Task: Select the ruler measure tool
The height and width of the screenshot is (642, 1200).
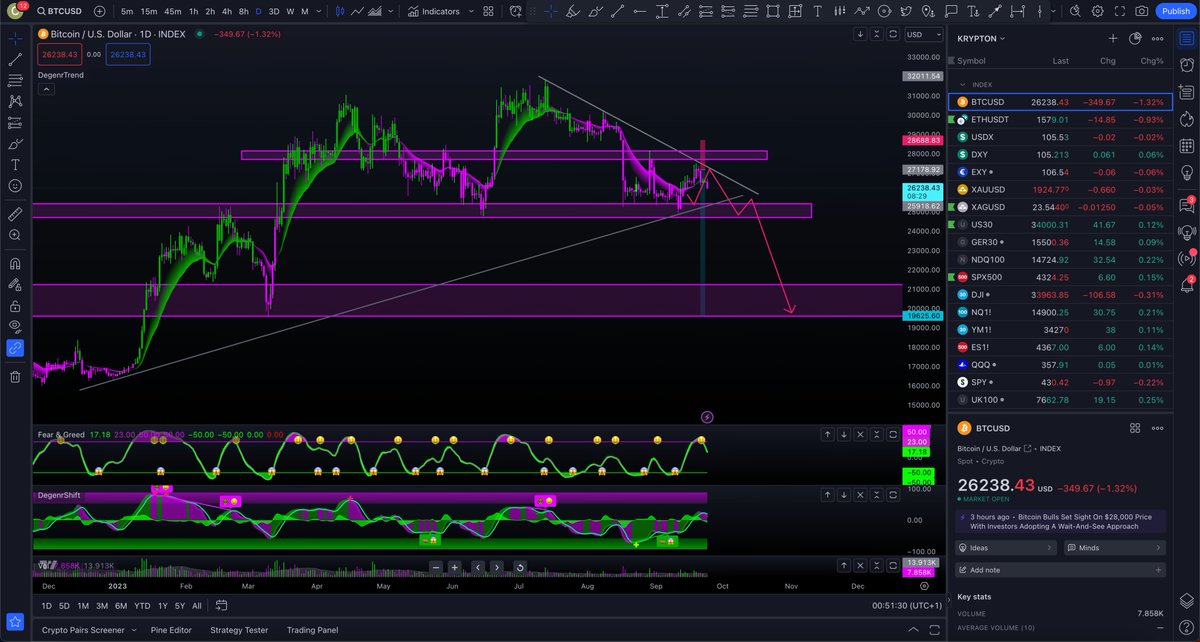Action: pos(15,214)
